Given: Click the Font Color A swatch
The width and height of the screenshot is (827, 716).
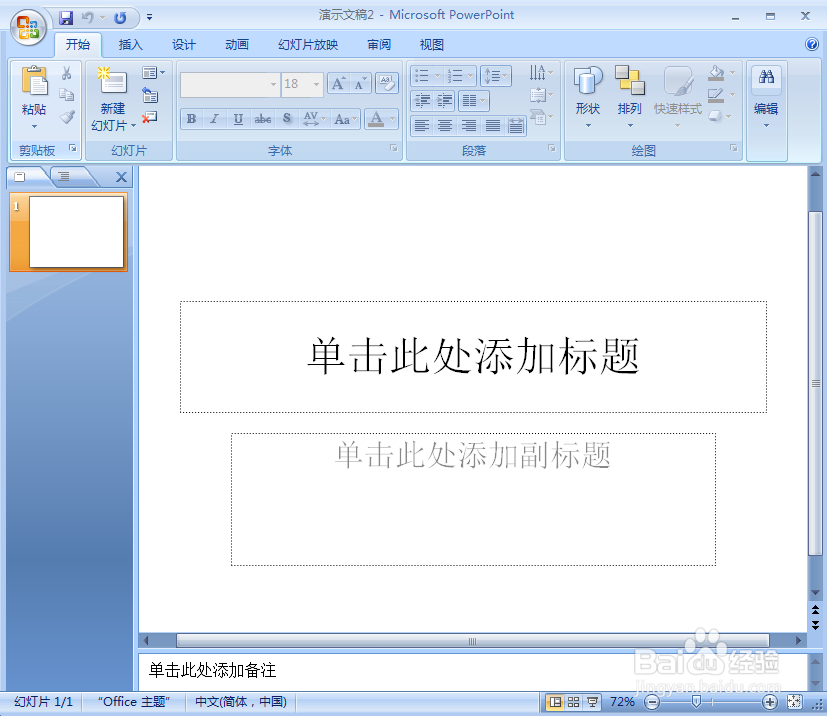Looking at the screenshot, I should 376,119.
